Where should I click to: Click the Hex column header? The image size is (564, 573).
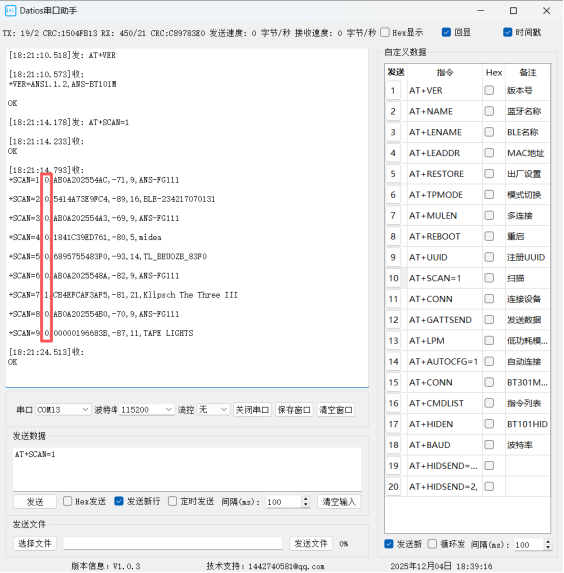(x=494, y=72)
